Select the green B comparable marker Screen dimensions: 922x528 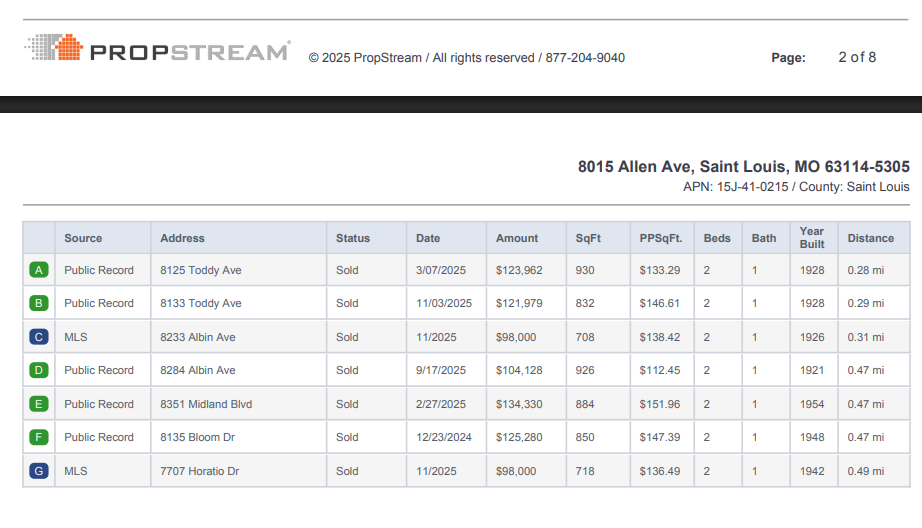[39, 303]
